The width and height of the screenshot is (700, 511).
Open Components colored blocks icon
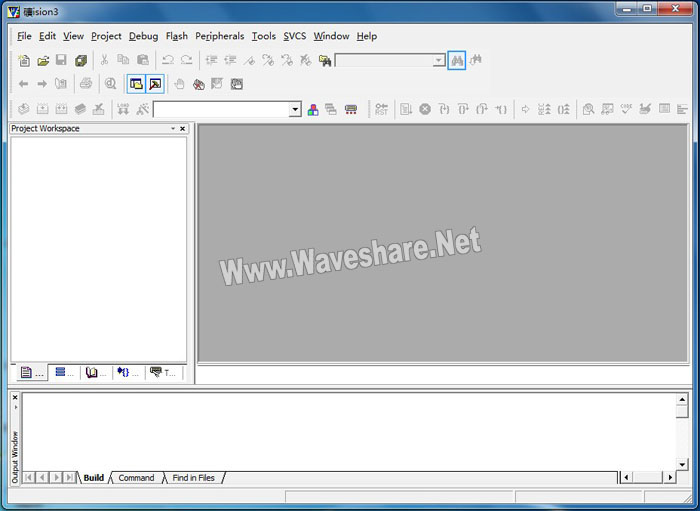(313, 109)
